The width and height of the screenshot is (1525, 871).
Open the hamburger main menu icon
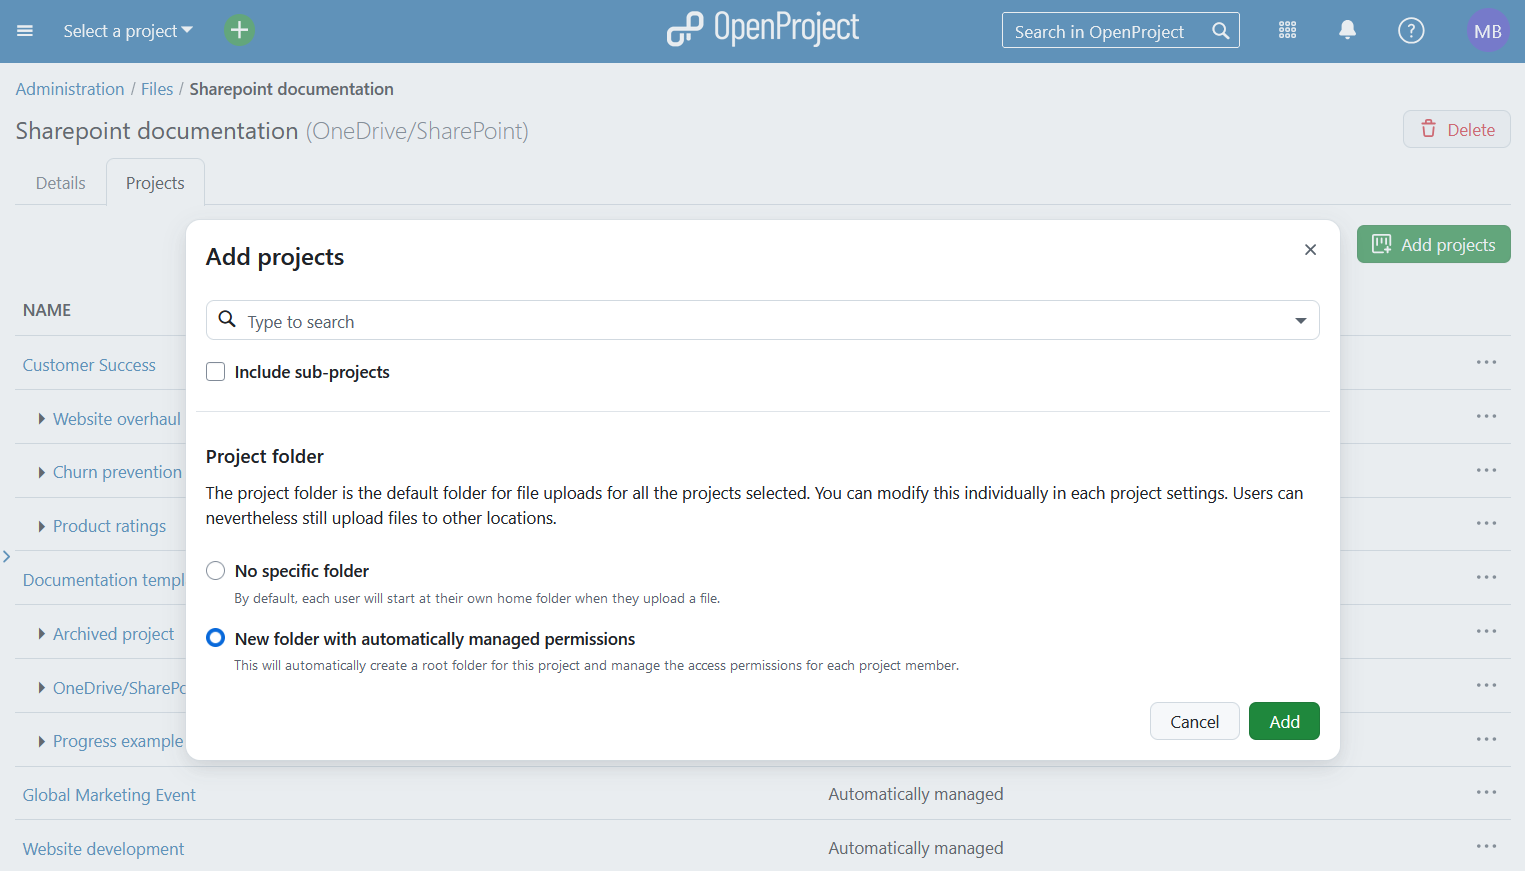pos(25,31)
